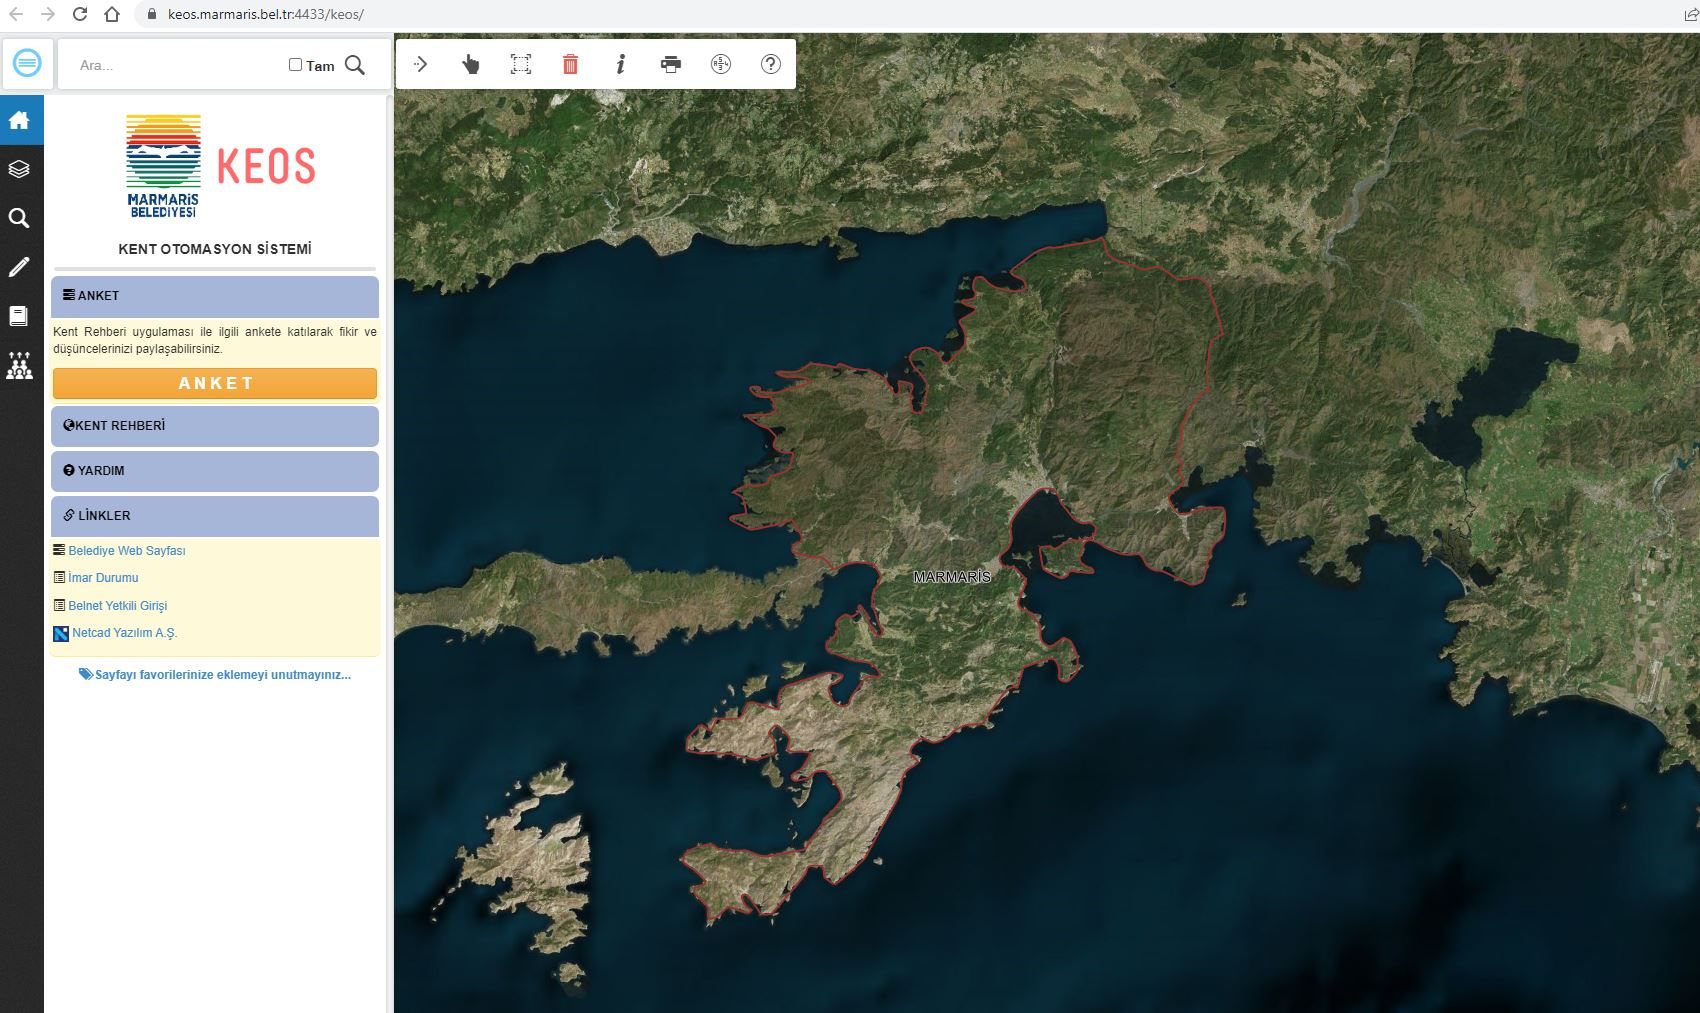The width and height of the screenshot is (1700, 1013).
Task: Open the help question mark icon
Action: click(x=770, y=65)
